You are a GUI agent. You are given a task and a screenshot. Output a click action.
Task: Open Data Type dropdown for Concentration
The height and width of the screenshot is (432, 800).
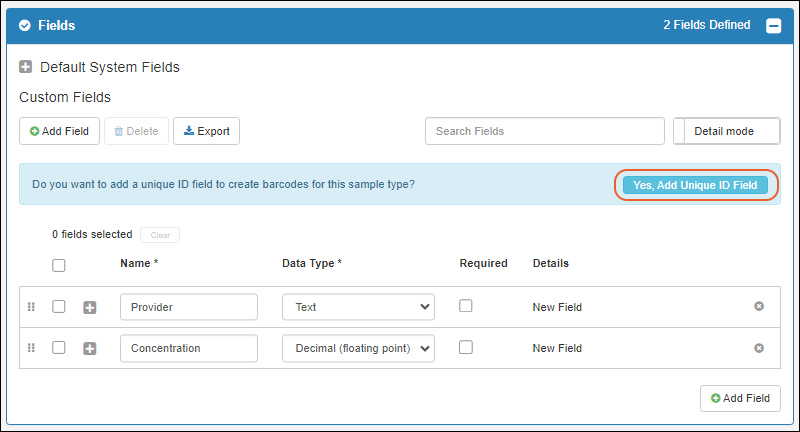pyautogui.click(x=358, y=348)
